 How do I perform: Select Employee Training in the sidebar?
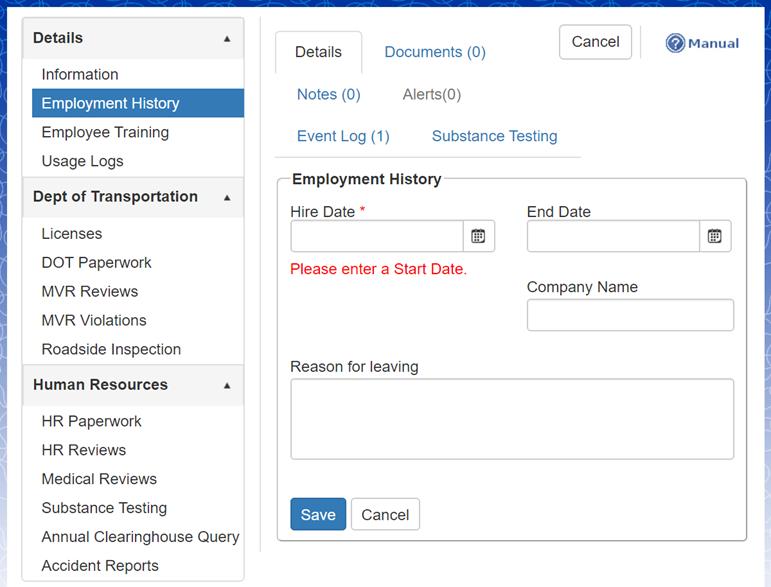tap(105, 132)
